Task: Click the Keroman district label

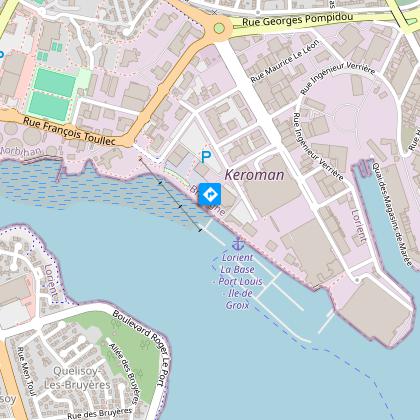Action: pyautogui.click(x=254, y=175)
